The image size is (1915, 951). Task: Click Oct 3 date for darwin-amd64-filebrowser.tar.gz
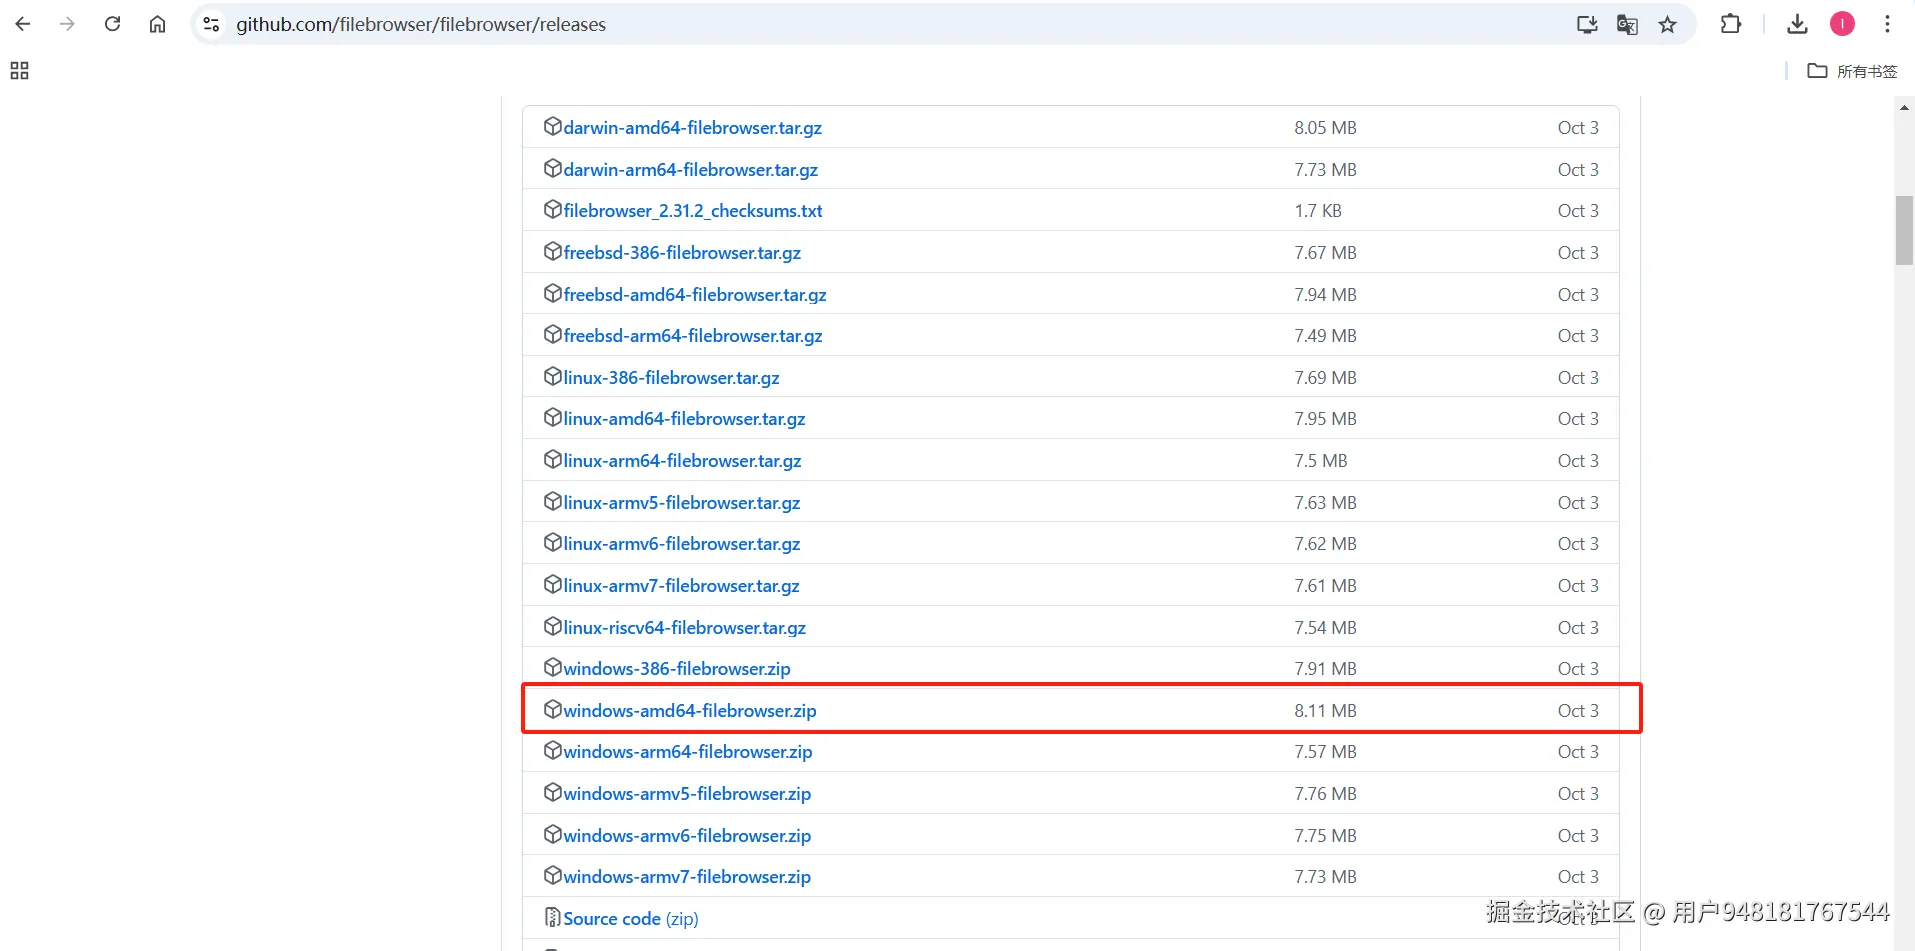1578,128
